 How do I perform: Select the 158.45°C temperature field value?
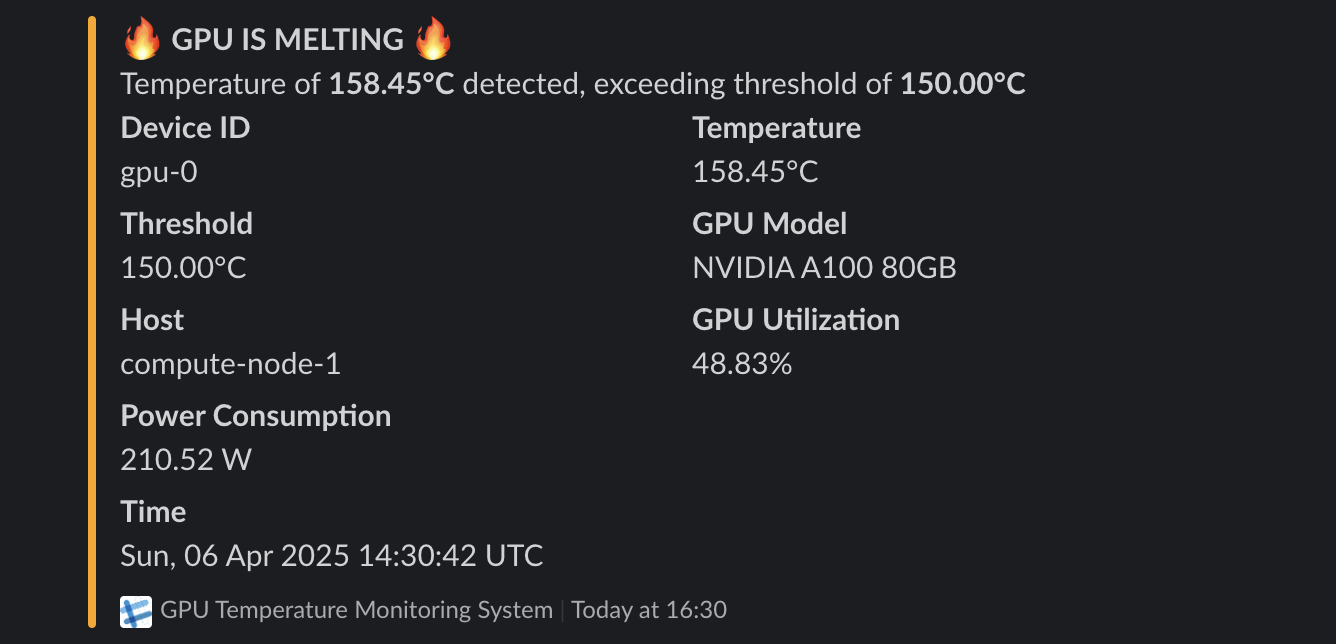755,172
